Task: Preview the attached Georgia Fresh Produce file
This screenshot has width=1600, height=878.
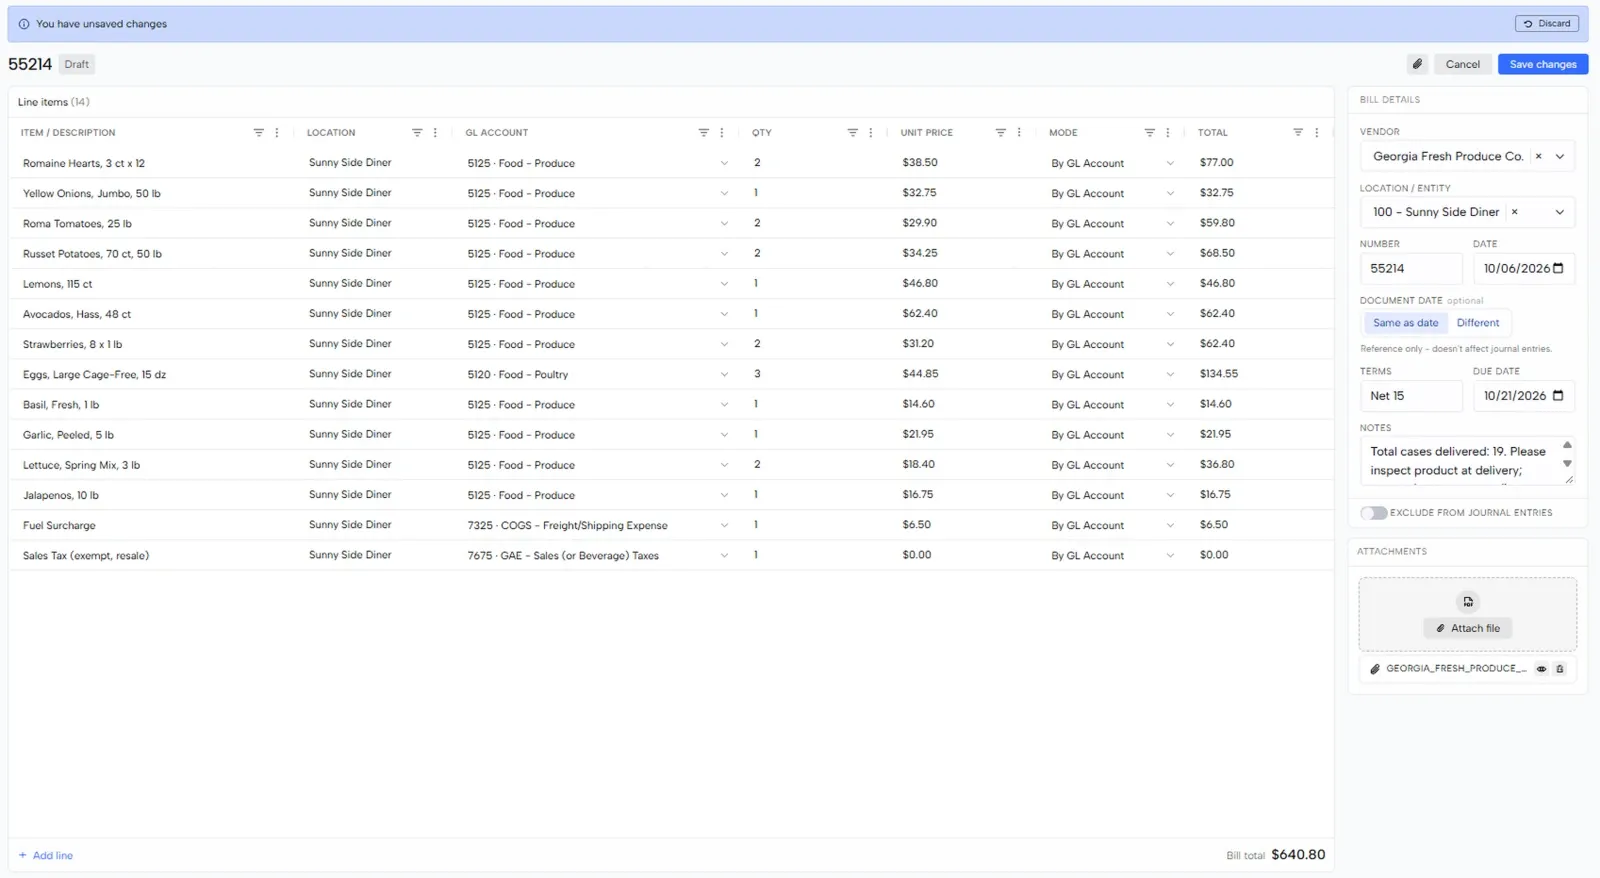Action: click(x=1541, y=669)
